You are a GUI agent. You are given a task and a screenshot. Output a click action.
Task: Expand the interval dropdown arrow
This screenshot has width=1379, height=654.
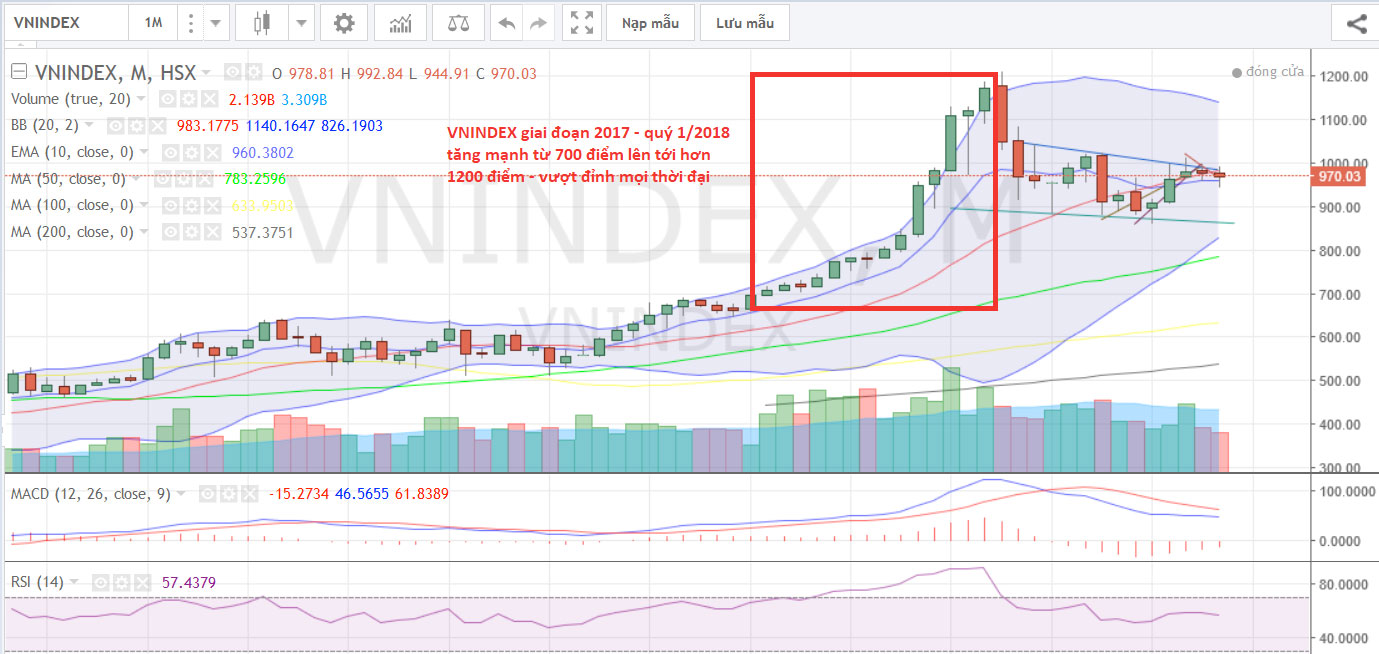point(216,22)
